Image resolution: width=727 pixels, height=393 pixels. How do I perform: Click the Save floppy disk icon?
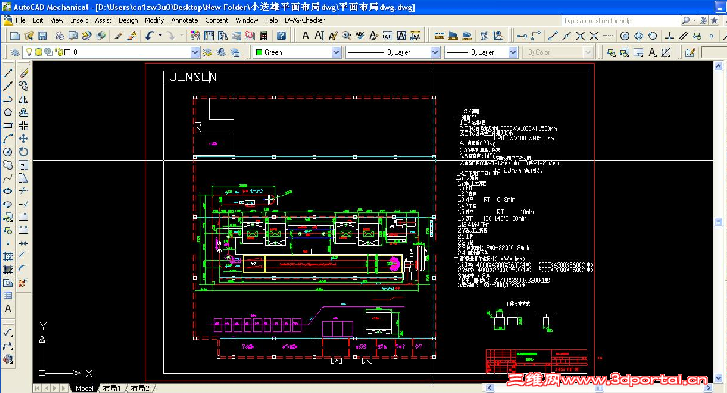click(43, 36)
